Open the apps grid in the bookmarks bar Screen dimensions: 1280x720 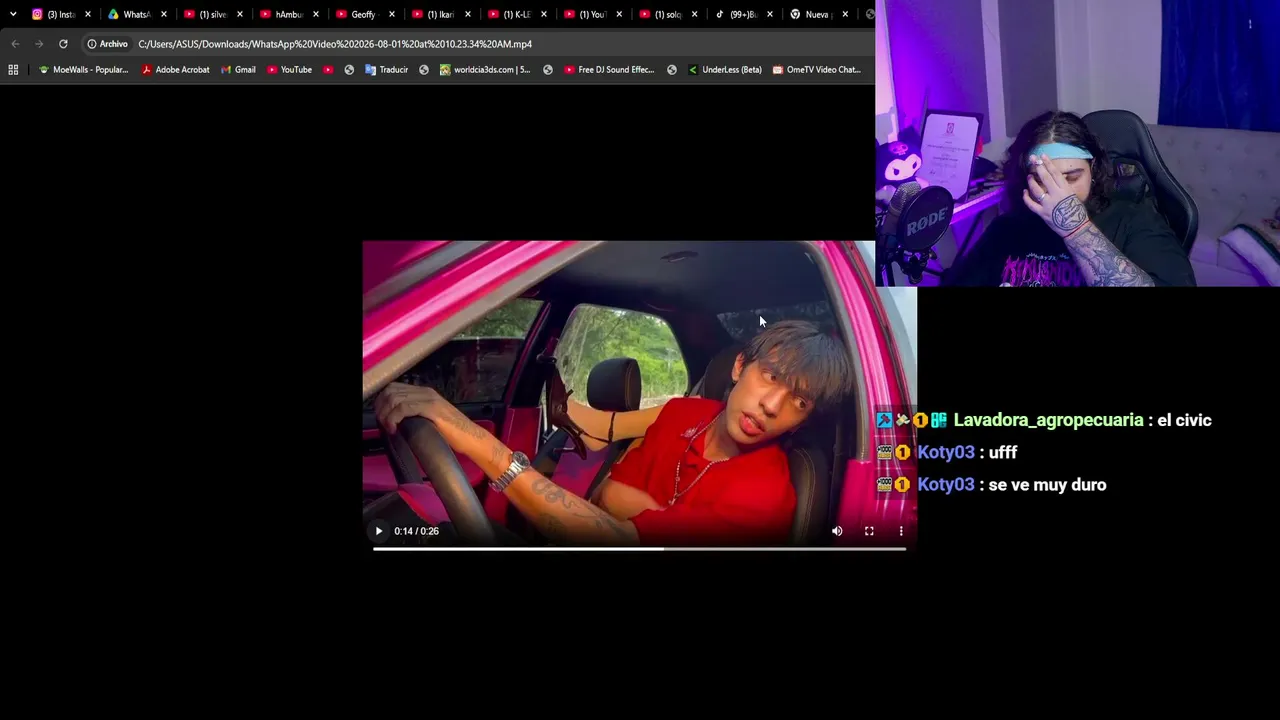(13, 69)
